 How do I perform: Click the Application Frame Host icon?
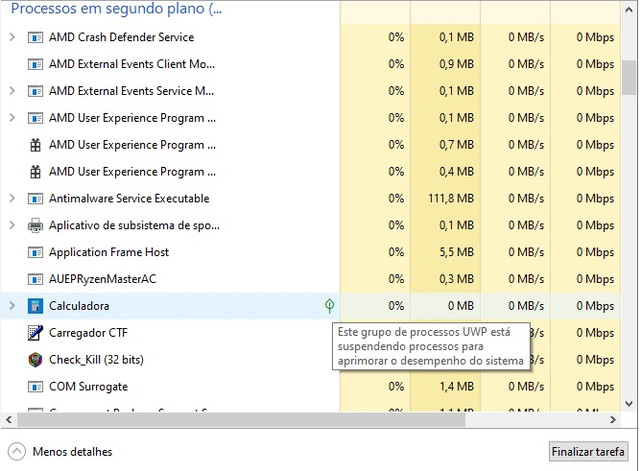(x=35, y=253)
